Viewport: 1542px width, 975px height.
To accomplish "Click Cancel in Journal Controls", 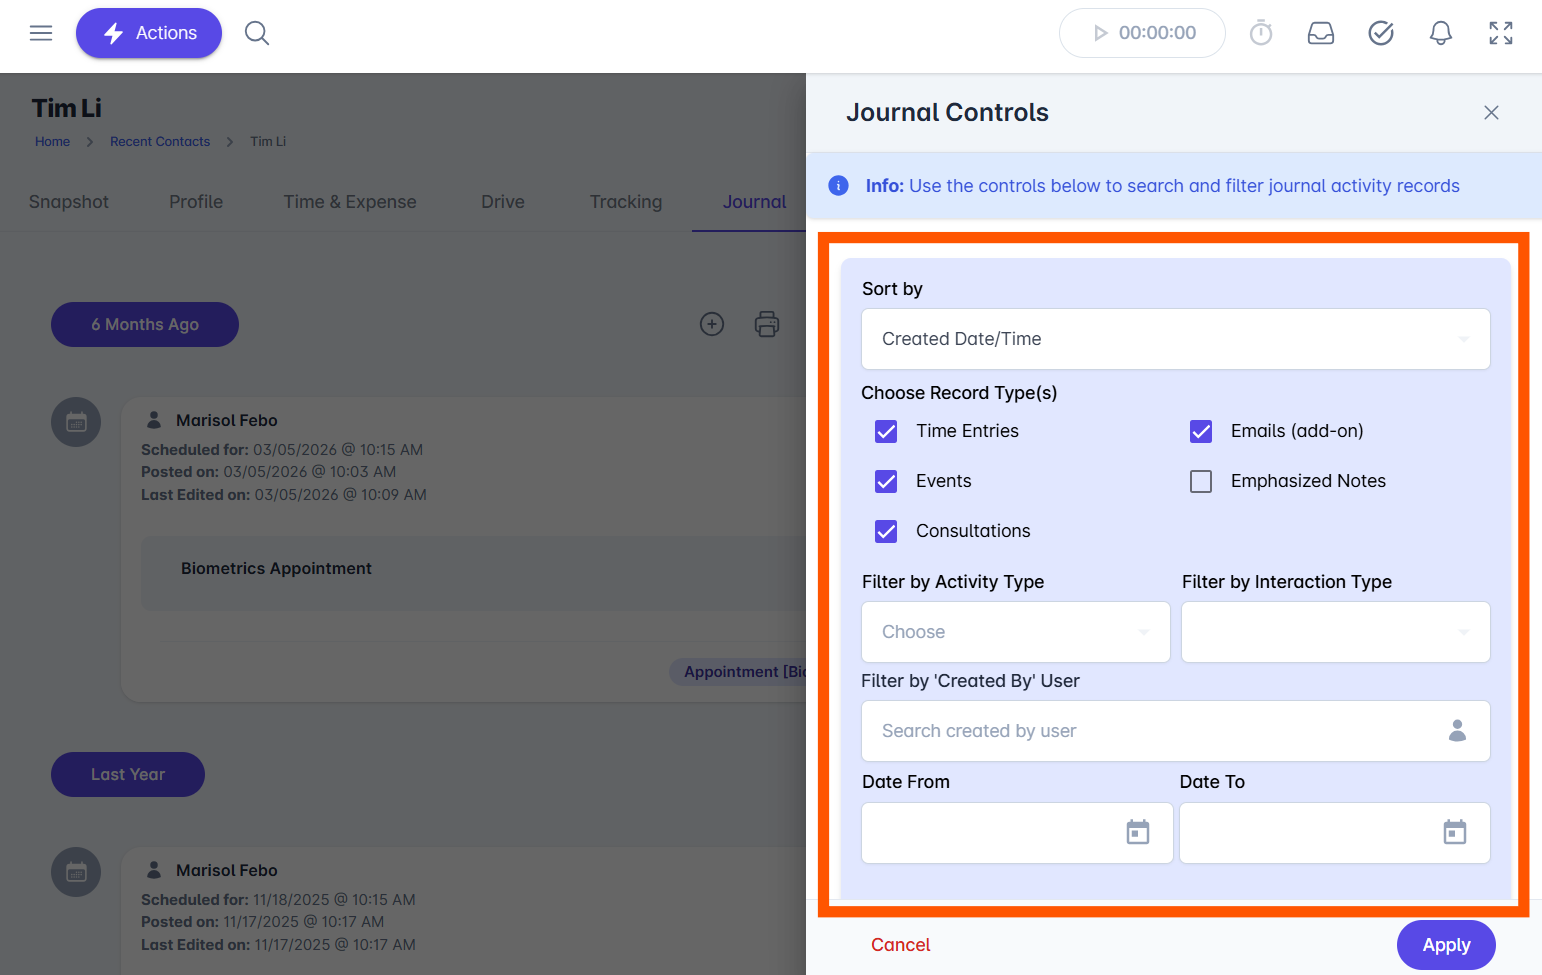I will (901, 945).
